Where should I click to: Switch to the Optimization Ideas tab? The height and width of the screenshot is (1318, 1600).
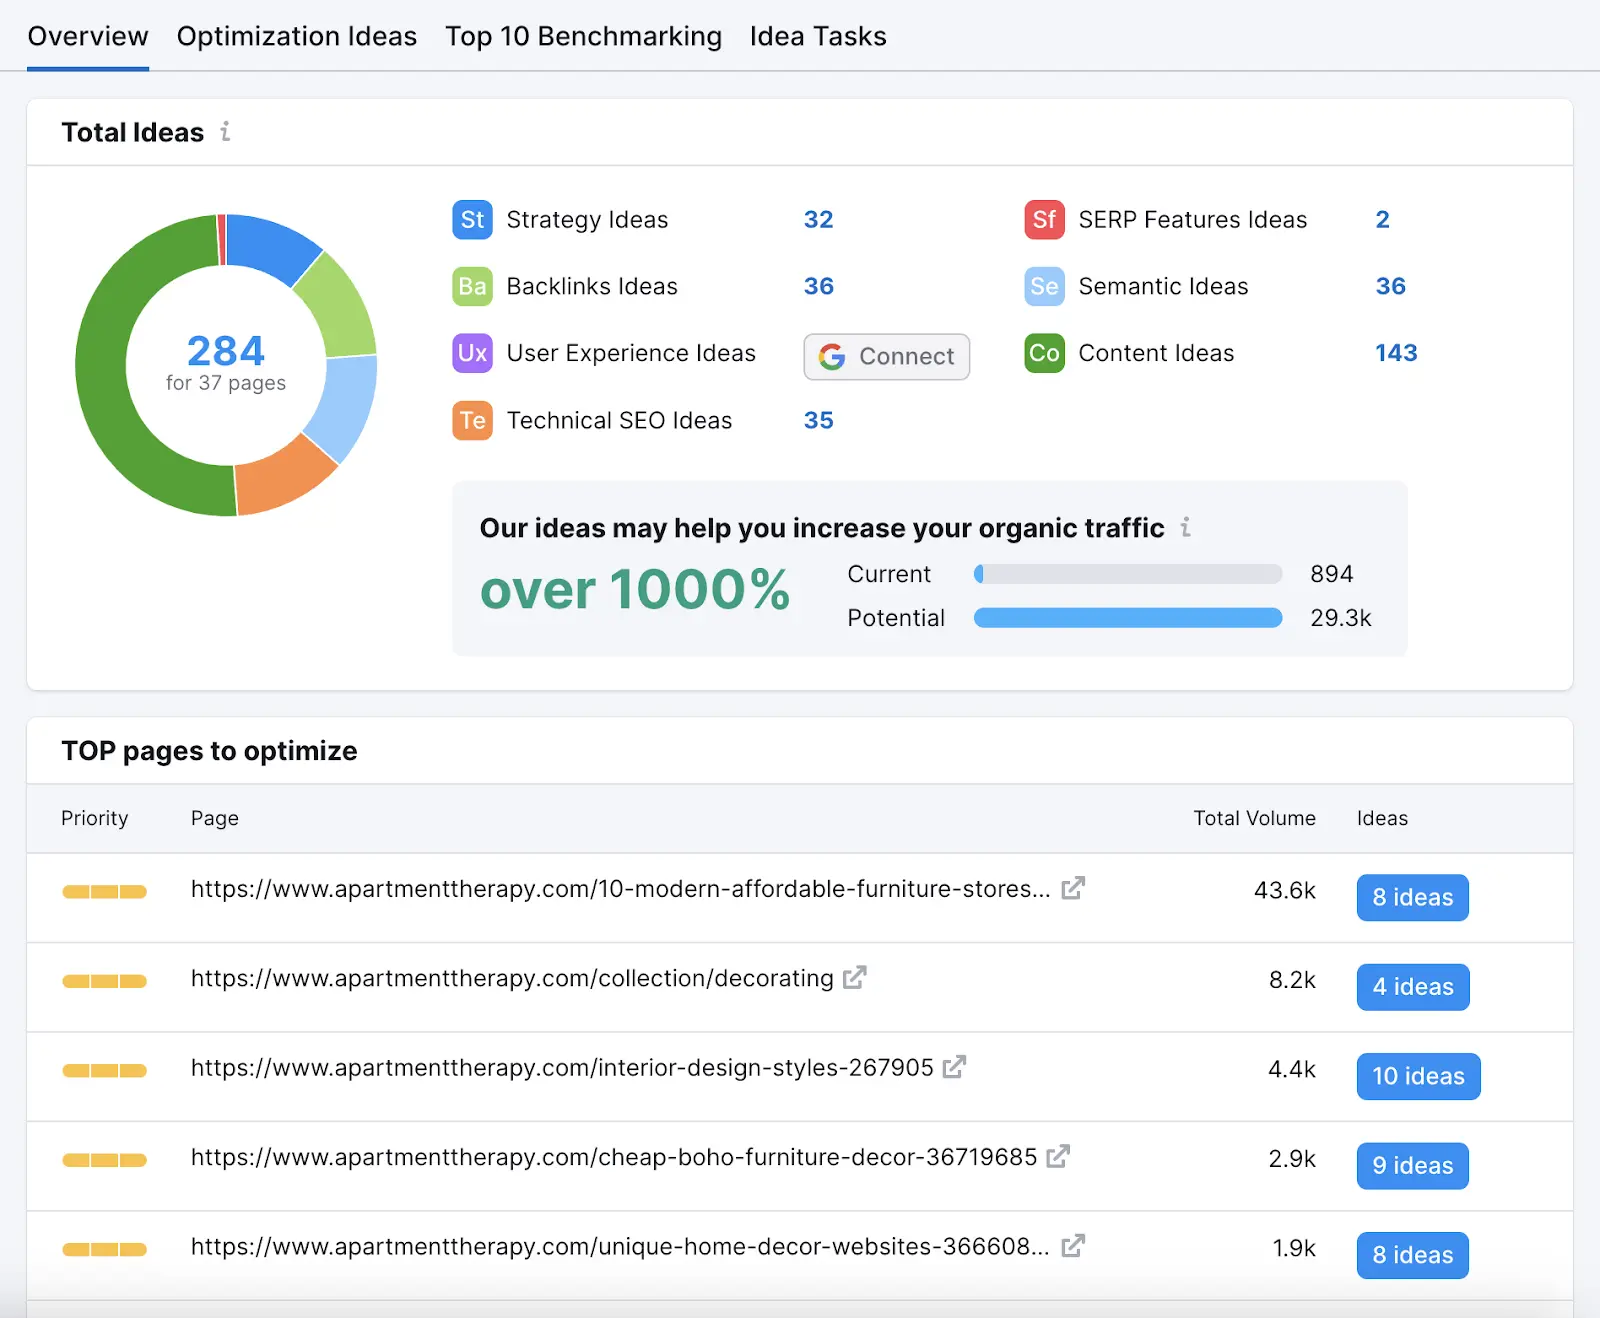(x=296, y=36)
